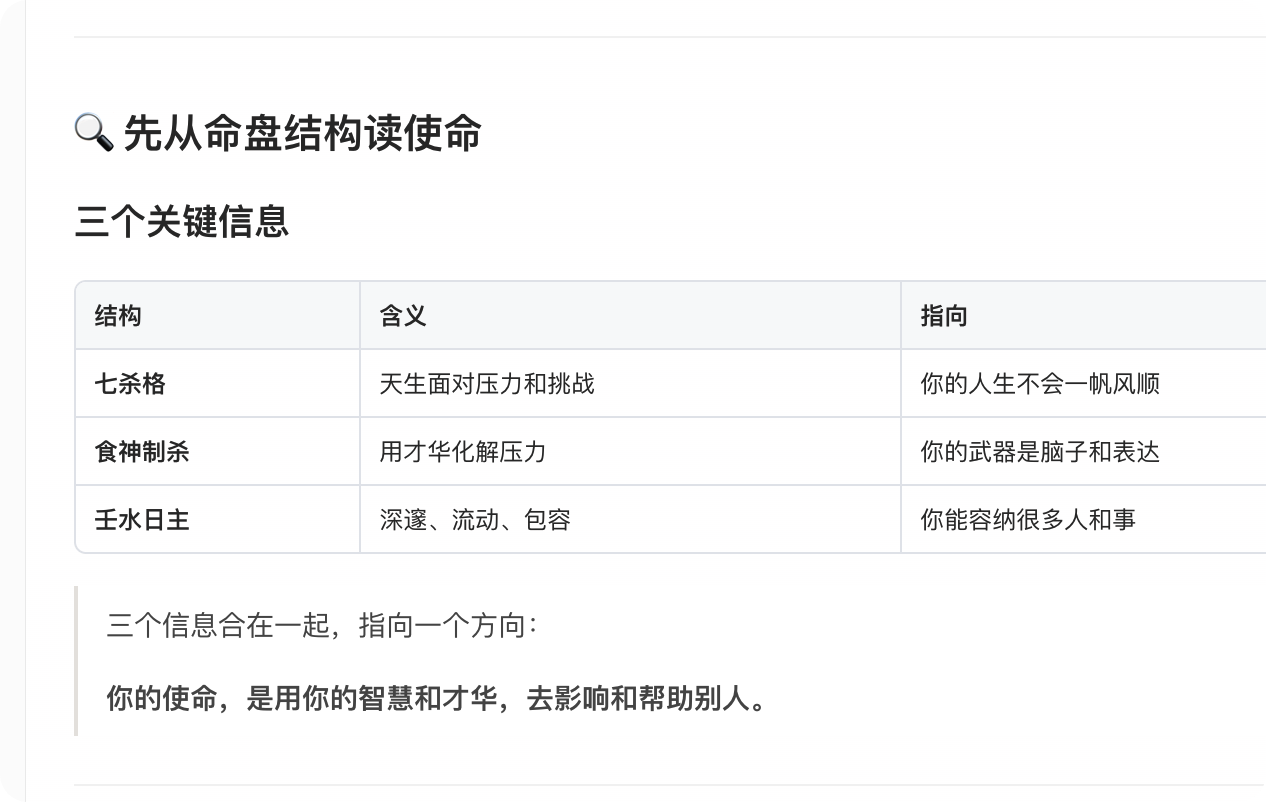Select the 指向 table column header
1266x802 pixels.
tap(944, 316)
